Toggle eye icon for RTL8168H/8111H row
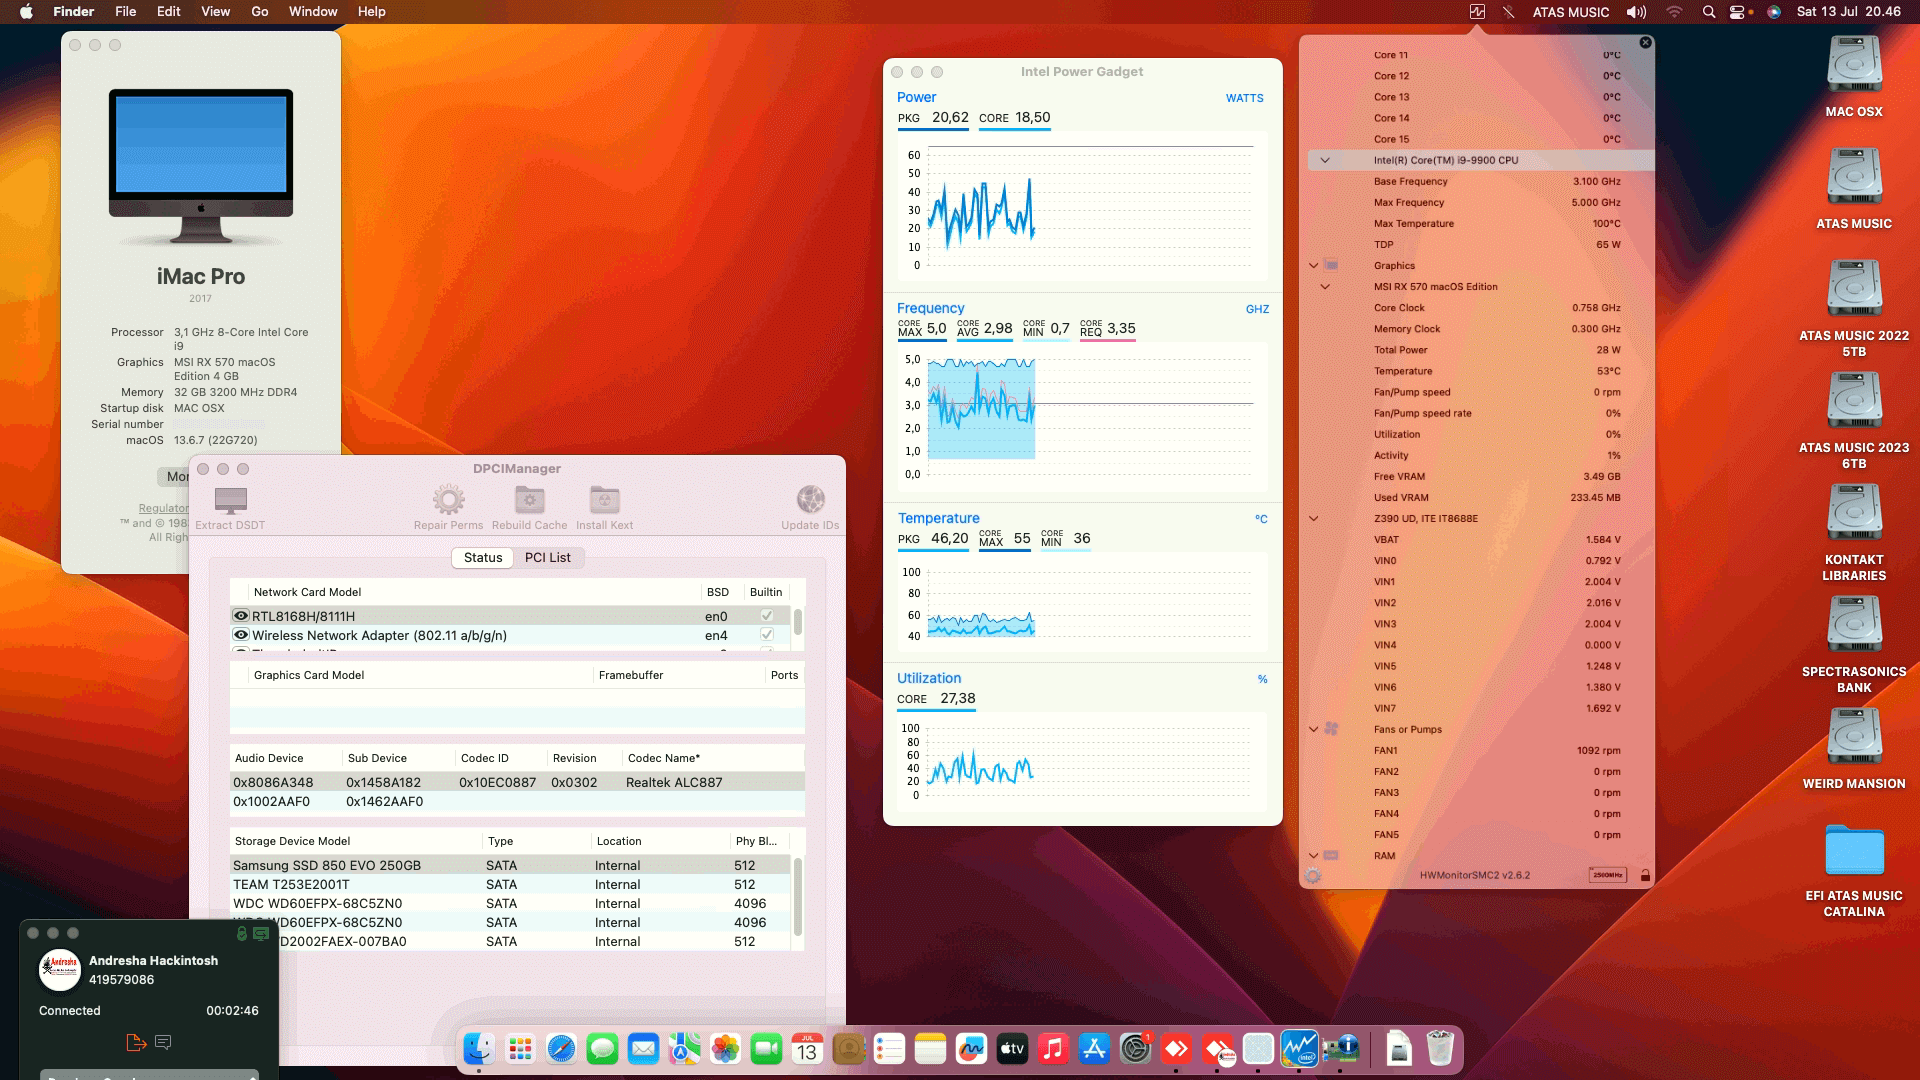The width and height of the screenshot is (1920, 1080). click(x=241, y=616)
